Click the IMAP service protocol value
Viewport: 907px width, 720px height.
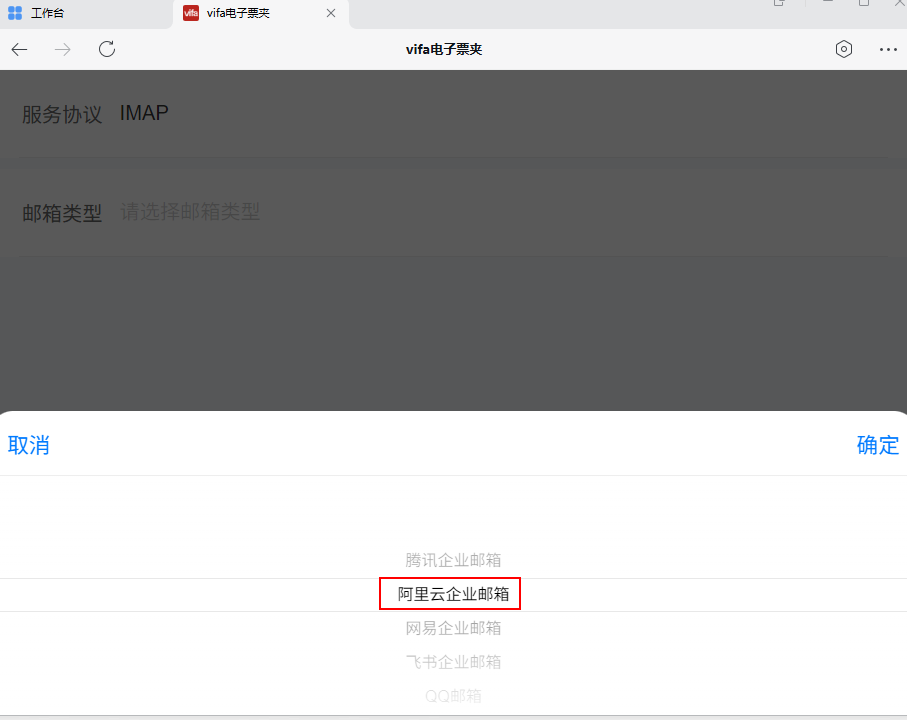point(144,113)
